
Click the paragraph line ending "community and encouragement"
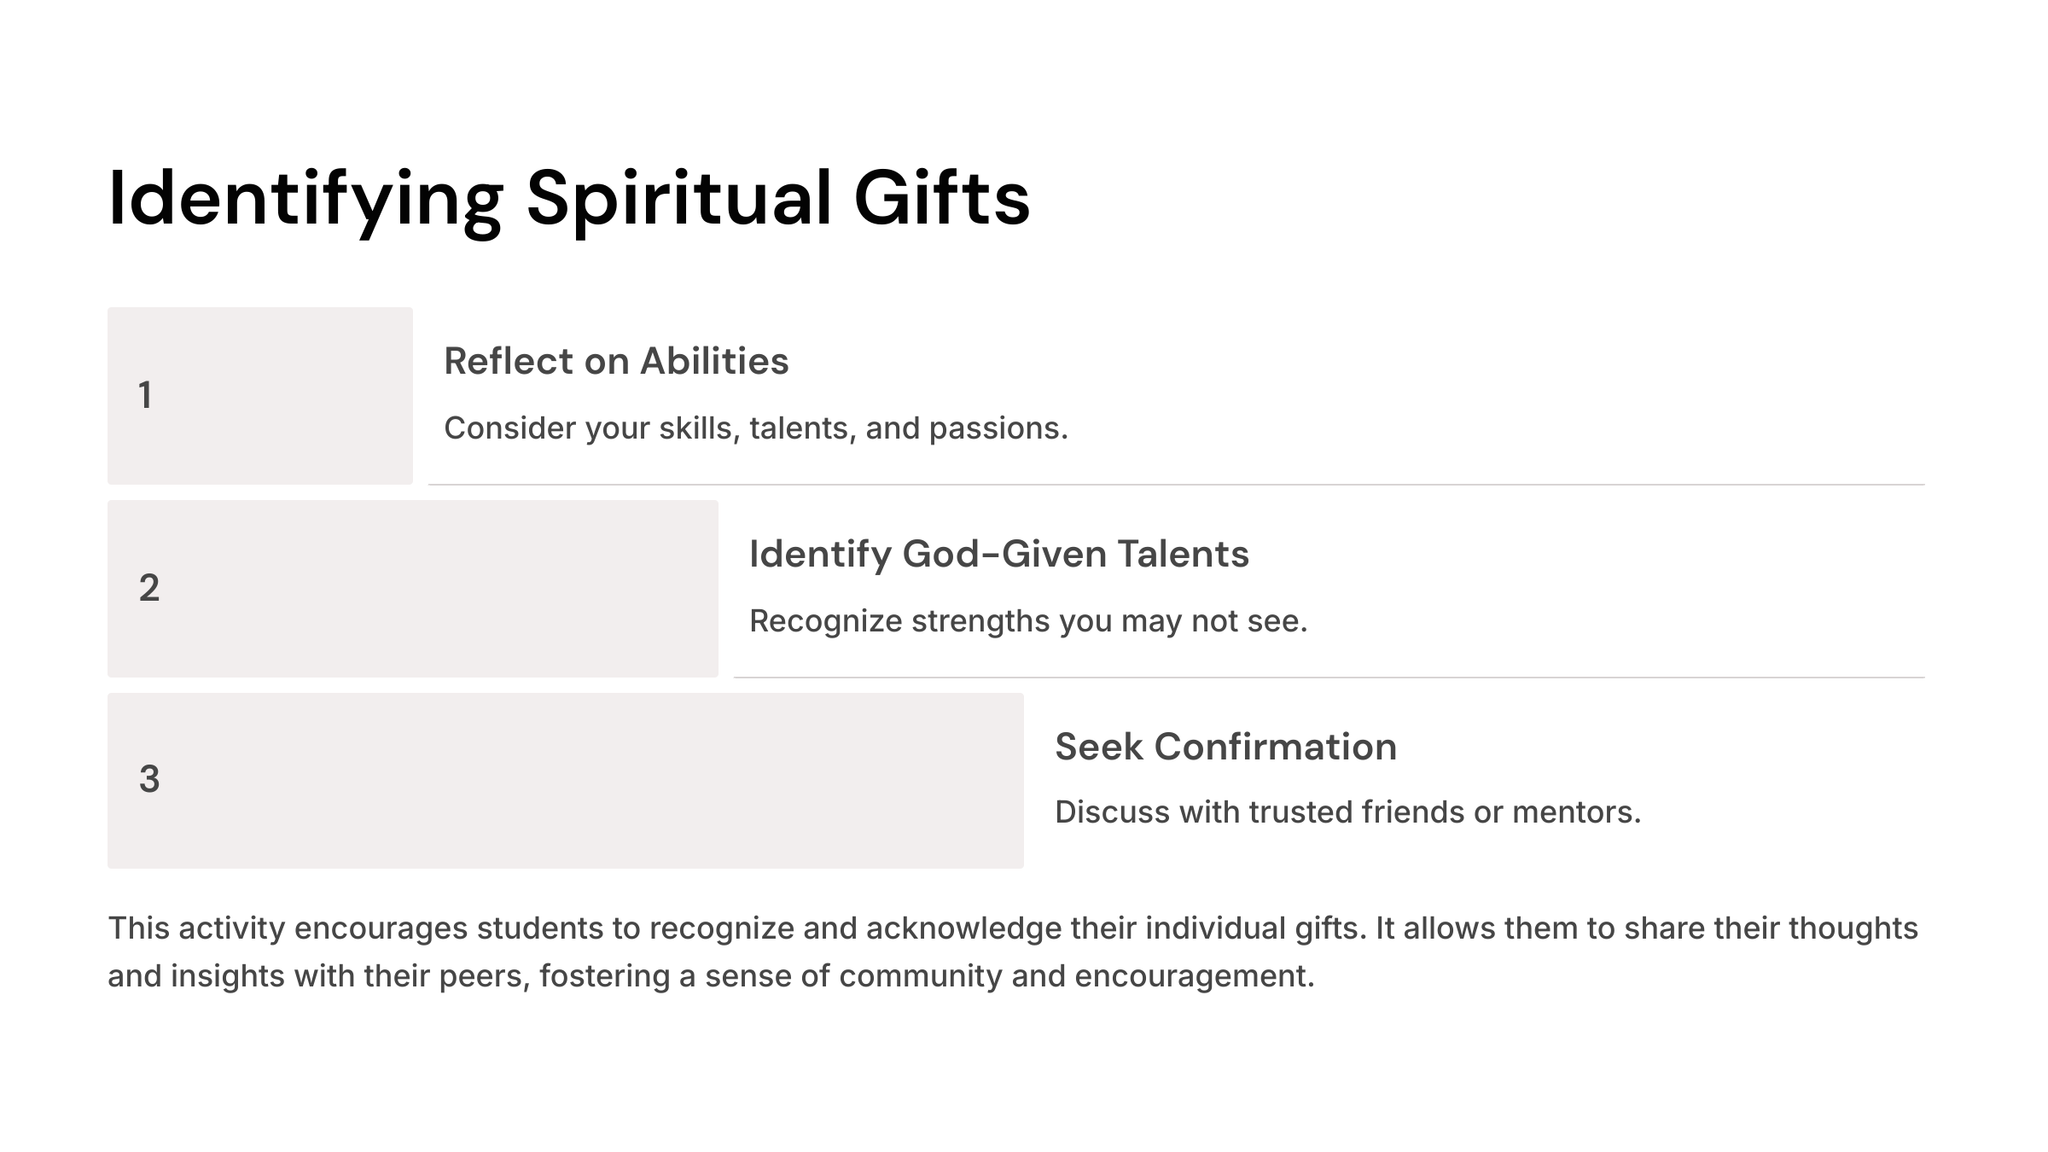coord(710,976)
